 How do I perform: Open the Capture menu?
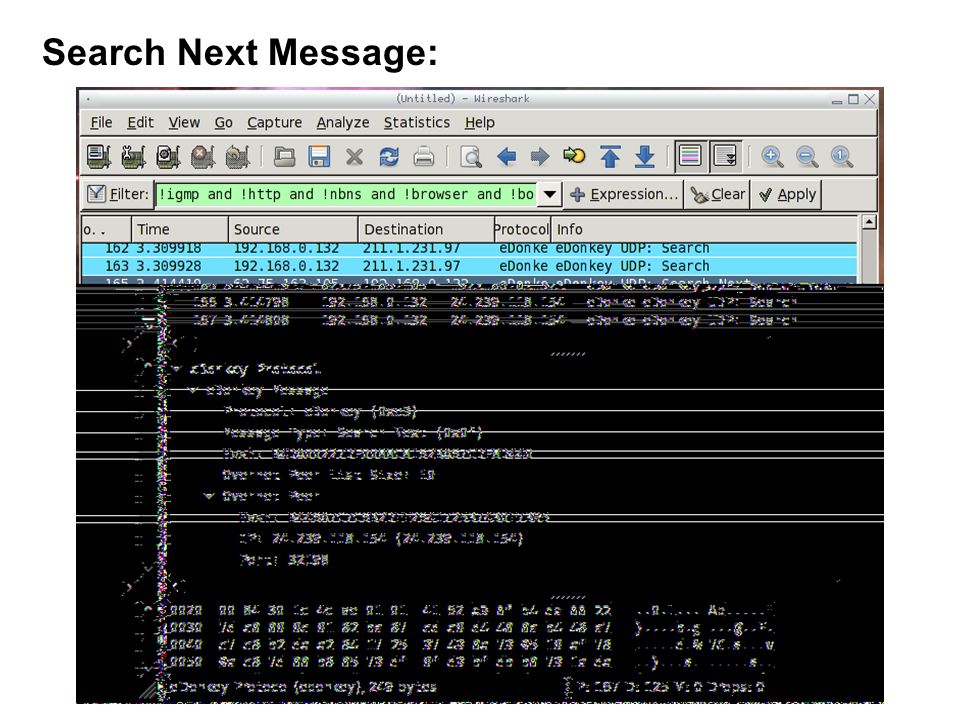[274, 122]
